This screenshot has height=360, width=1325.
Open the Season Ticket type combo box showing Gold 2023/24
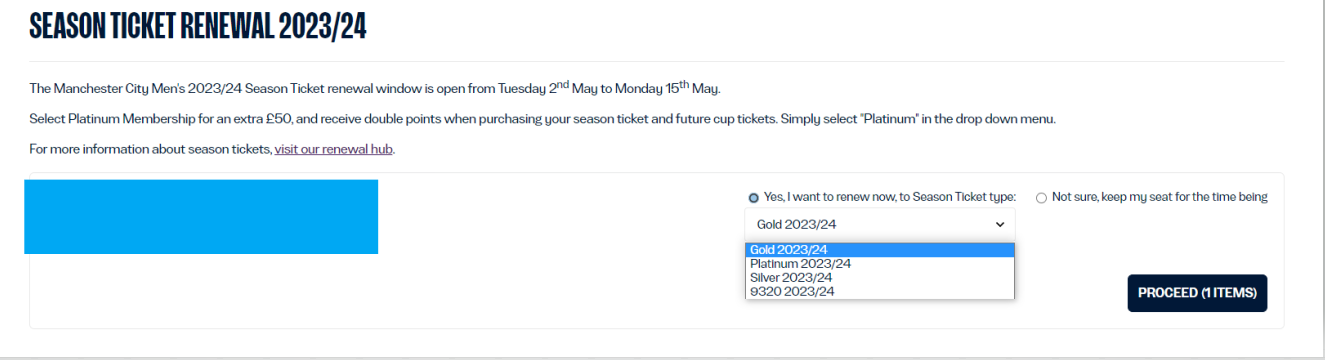(x=879, y=225)
